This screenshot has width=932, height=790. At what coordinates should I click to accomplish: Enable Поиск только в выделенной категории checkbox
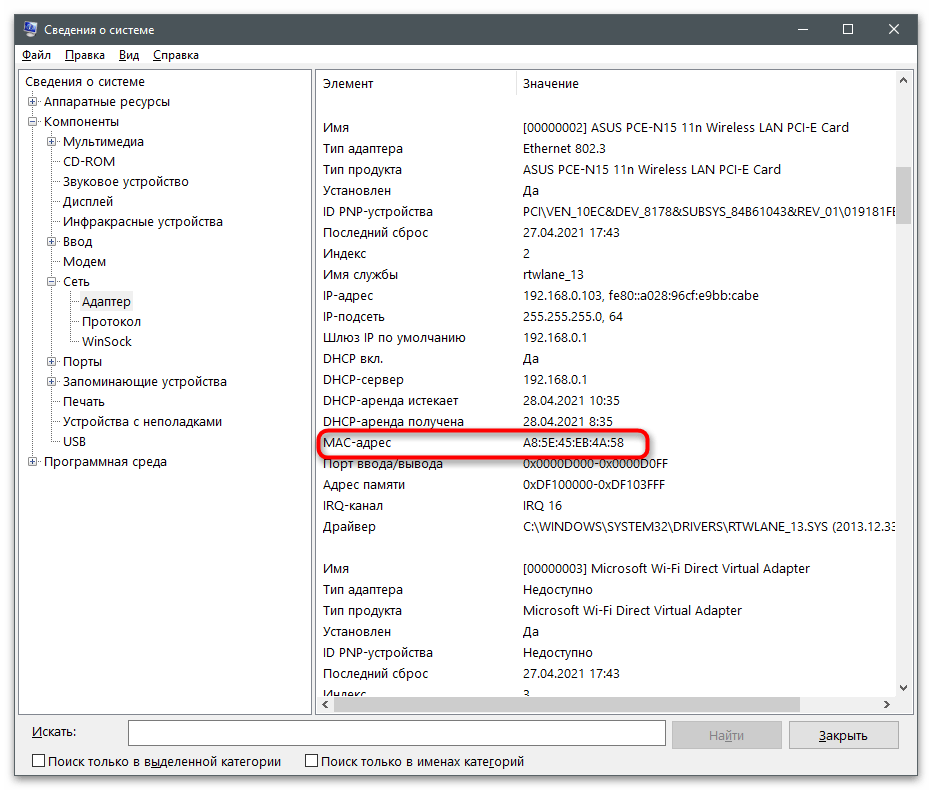(x=39, y=761)
